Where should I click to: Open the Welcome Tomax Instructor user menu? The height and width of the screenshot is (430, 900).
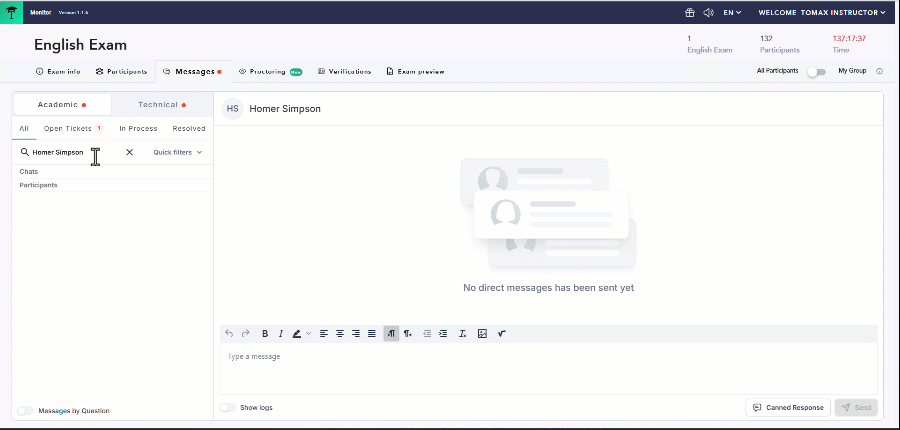point(822,12)
